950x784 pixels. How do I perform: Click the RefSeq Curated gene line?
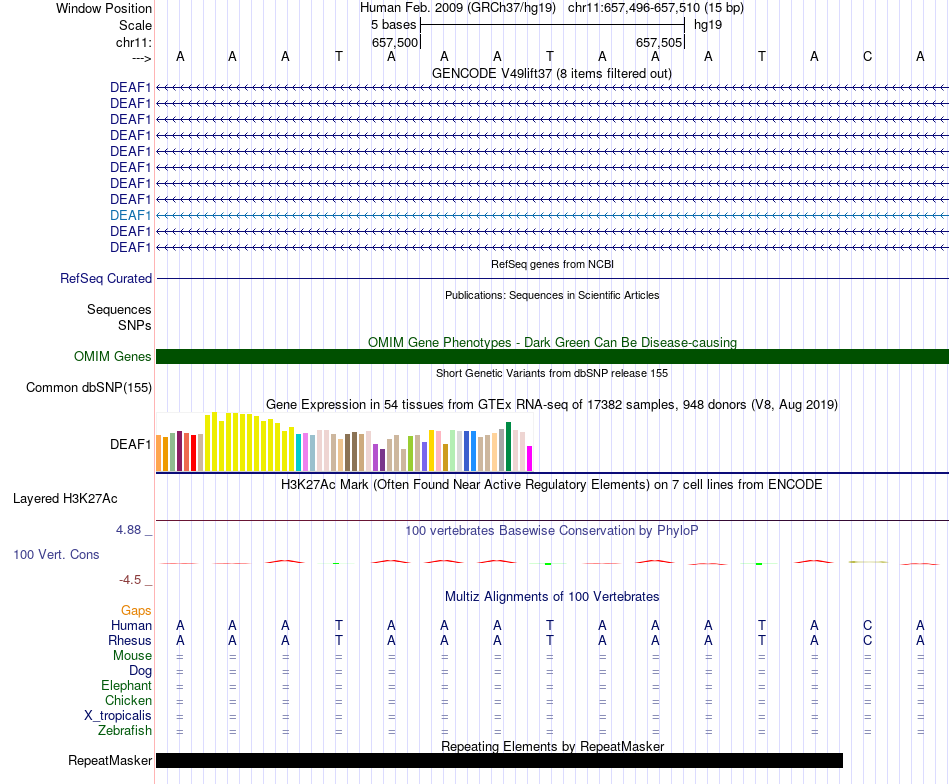[x=552, y=278]
